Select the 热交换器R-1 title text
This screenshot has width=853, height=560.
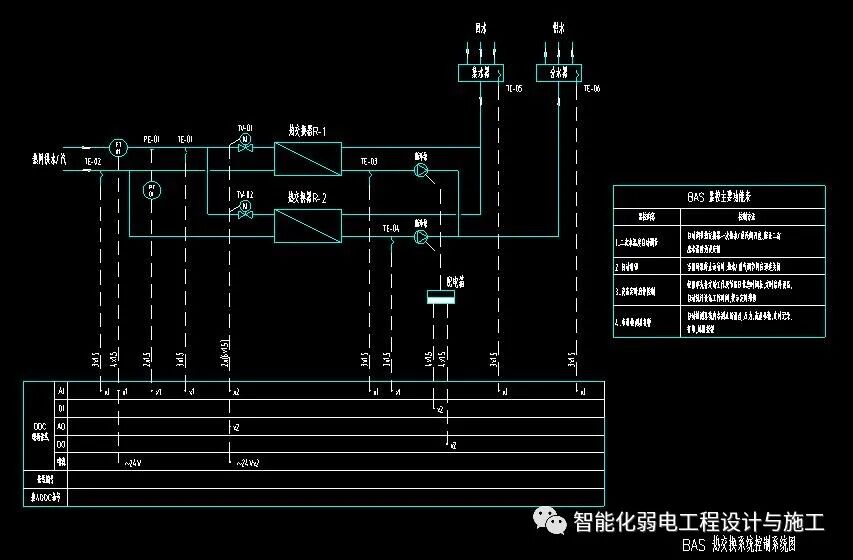point(307,131)
